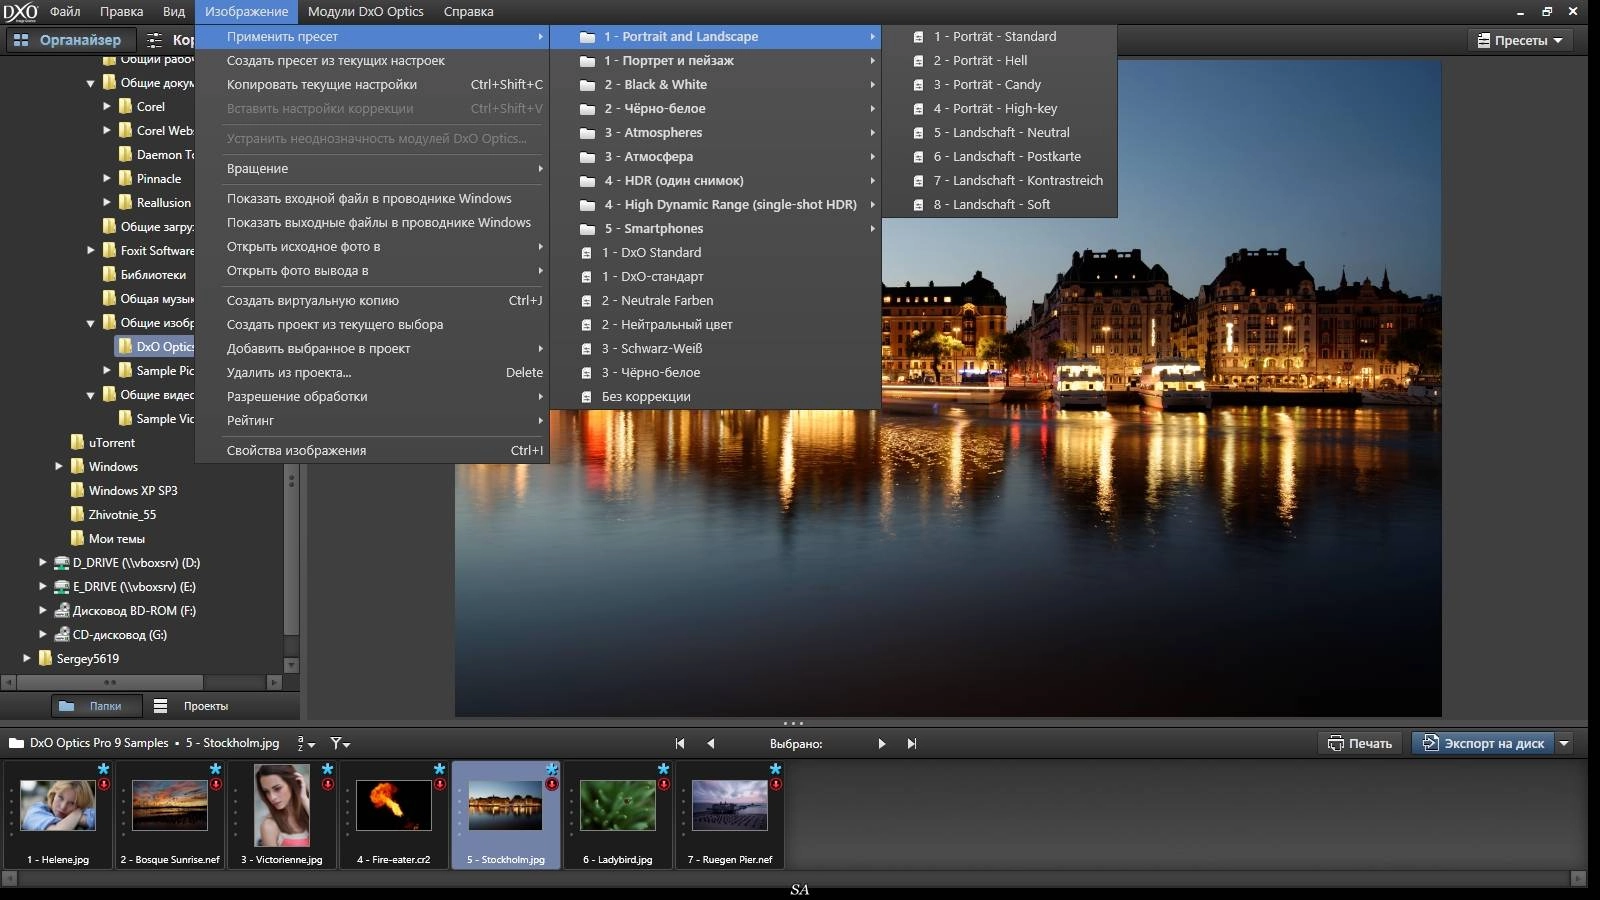Expand the Foxit Software folder

tap(91, 250)
